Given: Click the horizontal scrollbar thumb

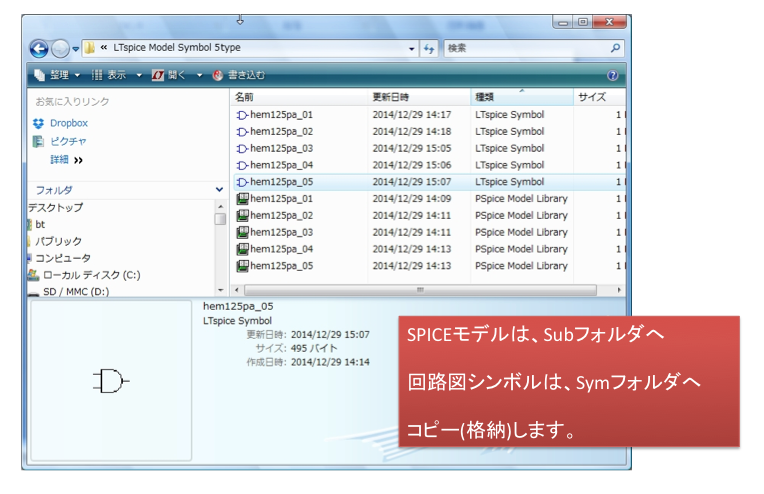Looking at the screenshot, I should (420, 290).
